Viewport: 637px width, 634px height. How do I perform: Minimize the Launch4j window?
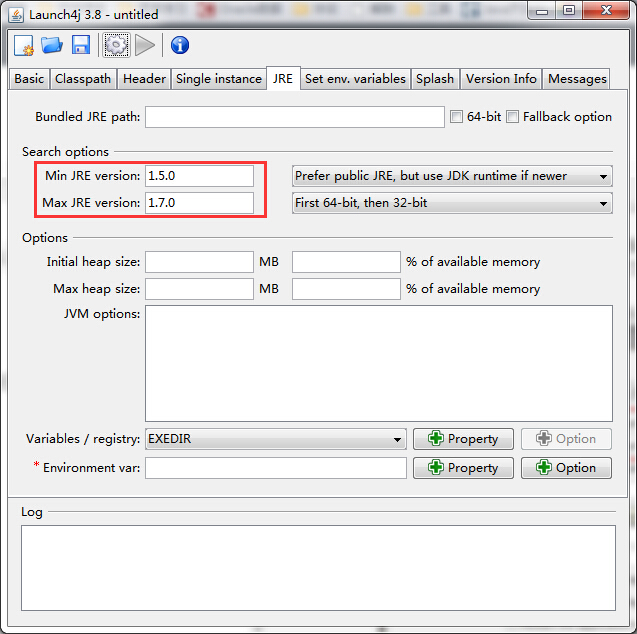pos(542,11)
